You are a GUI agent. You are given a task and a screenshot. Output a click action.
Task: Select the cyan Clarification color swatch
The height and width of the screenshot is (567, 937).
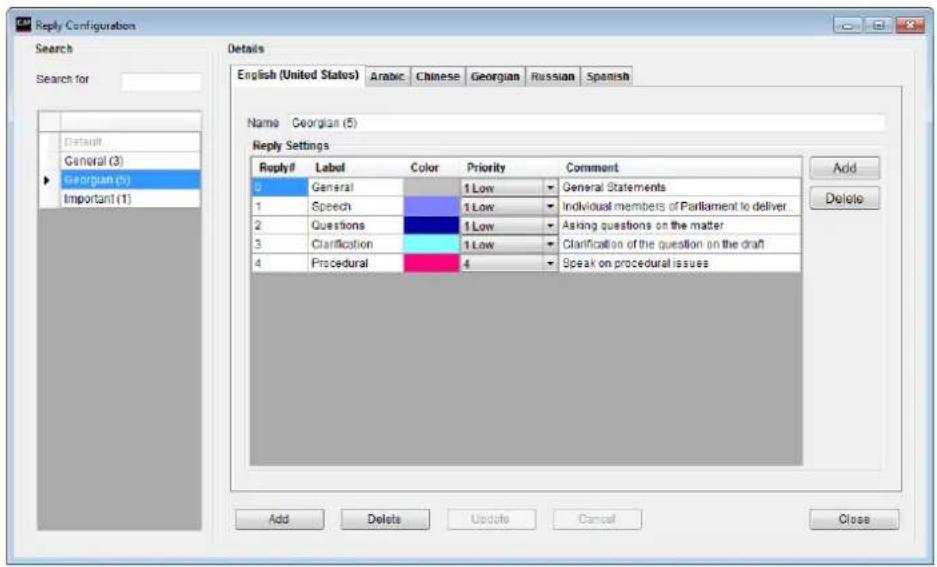[431, 244]
